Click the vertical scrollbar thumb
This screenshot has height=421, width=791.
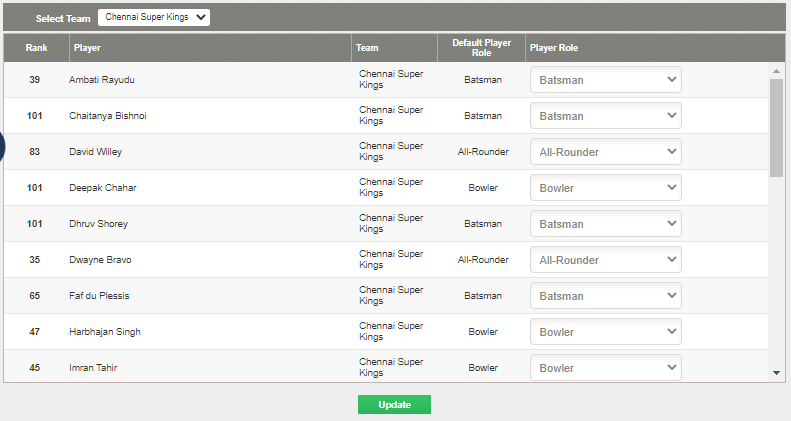click(x=777, y=127)
